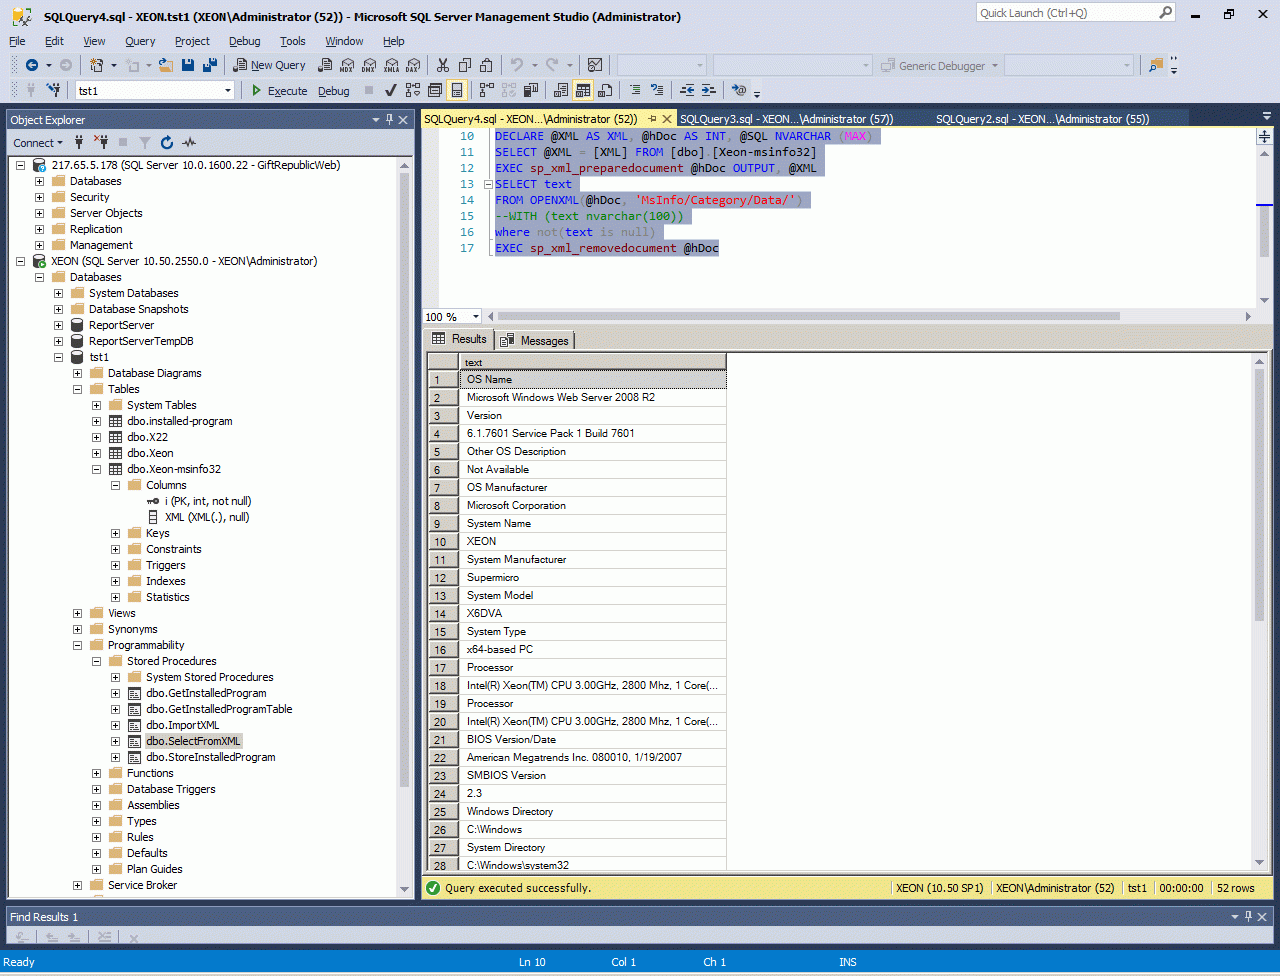Click the Save All icon
Image resolution: width=1280 pixels, height=976 pixels.
[210, 65]
